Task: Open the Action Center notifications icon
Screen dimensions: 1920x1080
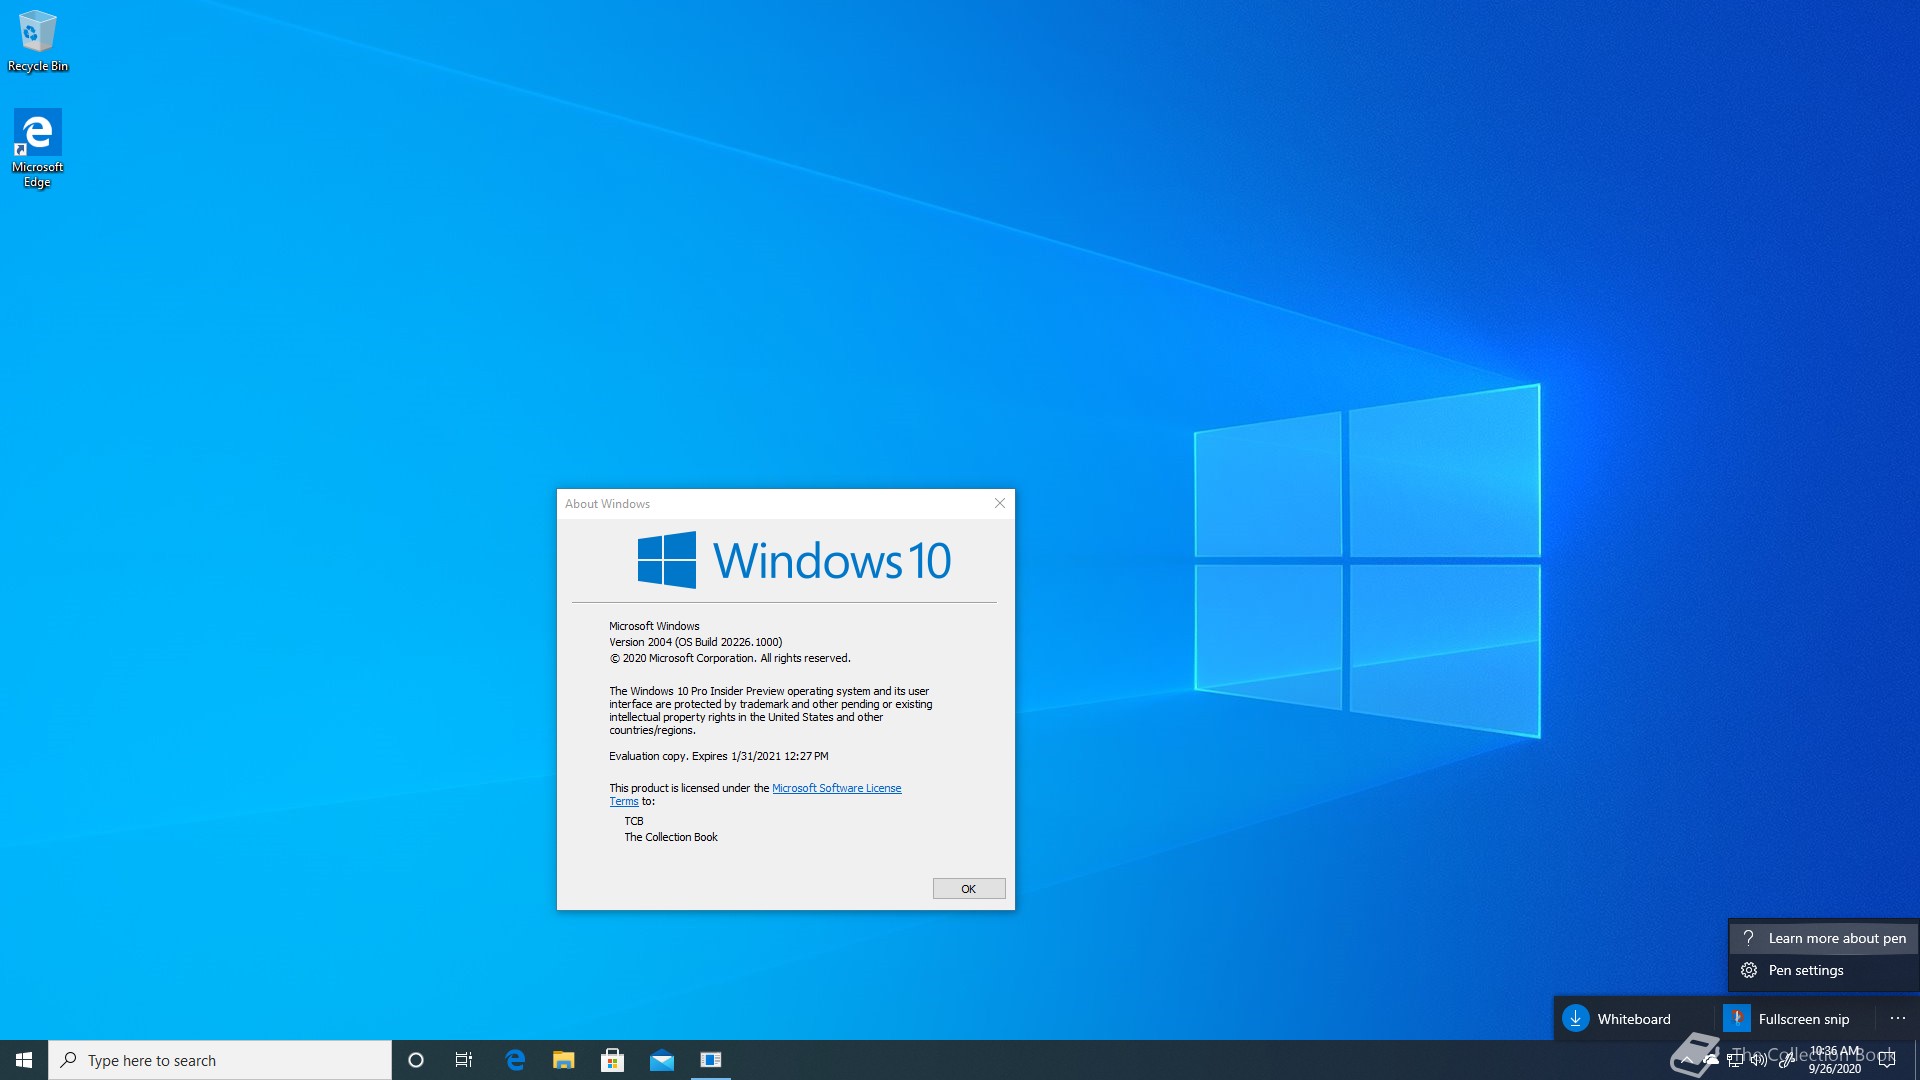Action: click(1887, 1060)
